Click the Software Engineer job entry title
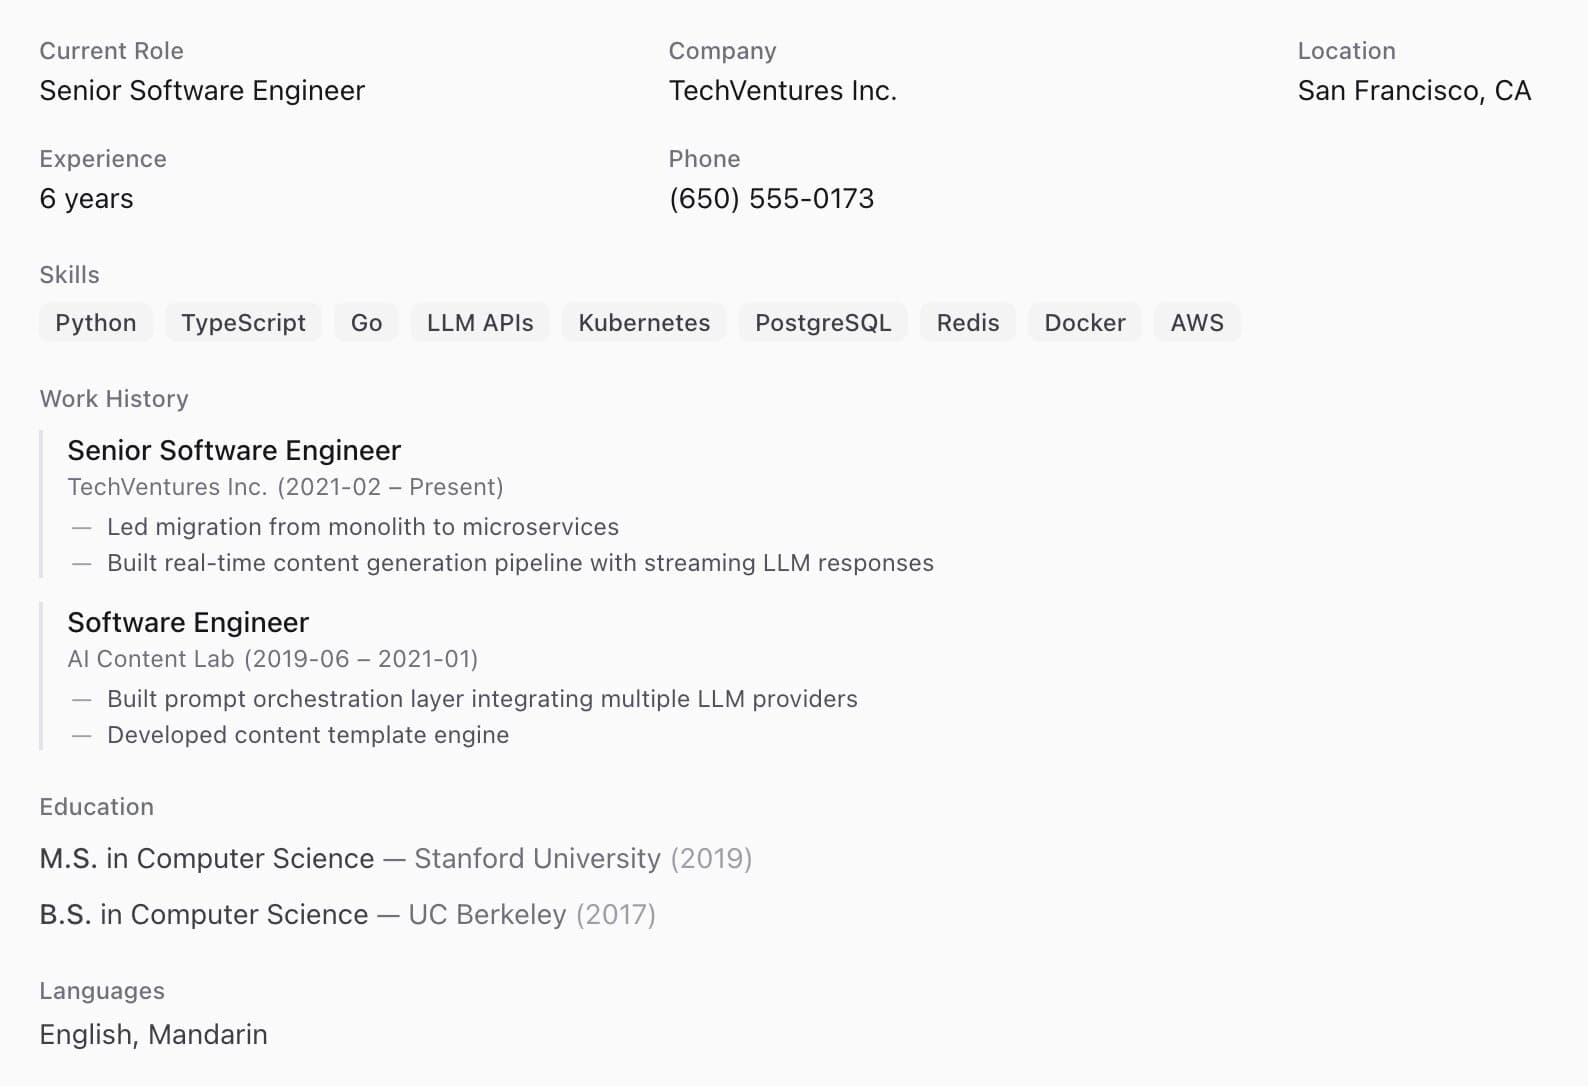This screenshot has height=1086, width=1588. click(x=188, y=623)
